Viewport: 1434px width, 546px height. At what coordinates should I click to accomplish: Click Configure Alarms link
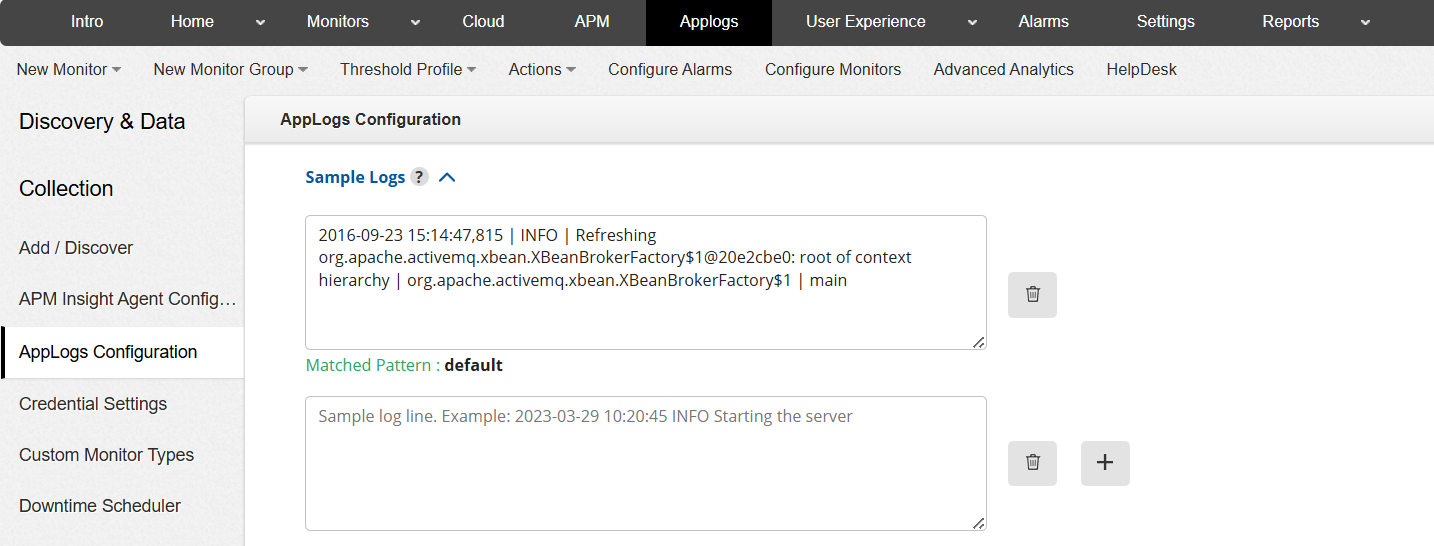point(670,69)
